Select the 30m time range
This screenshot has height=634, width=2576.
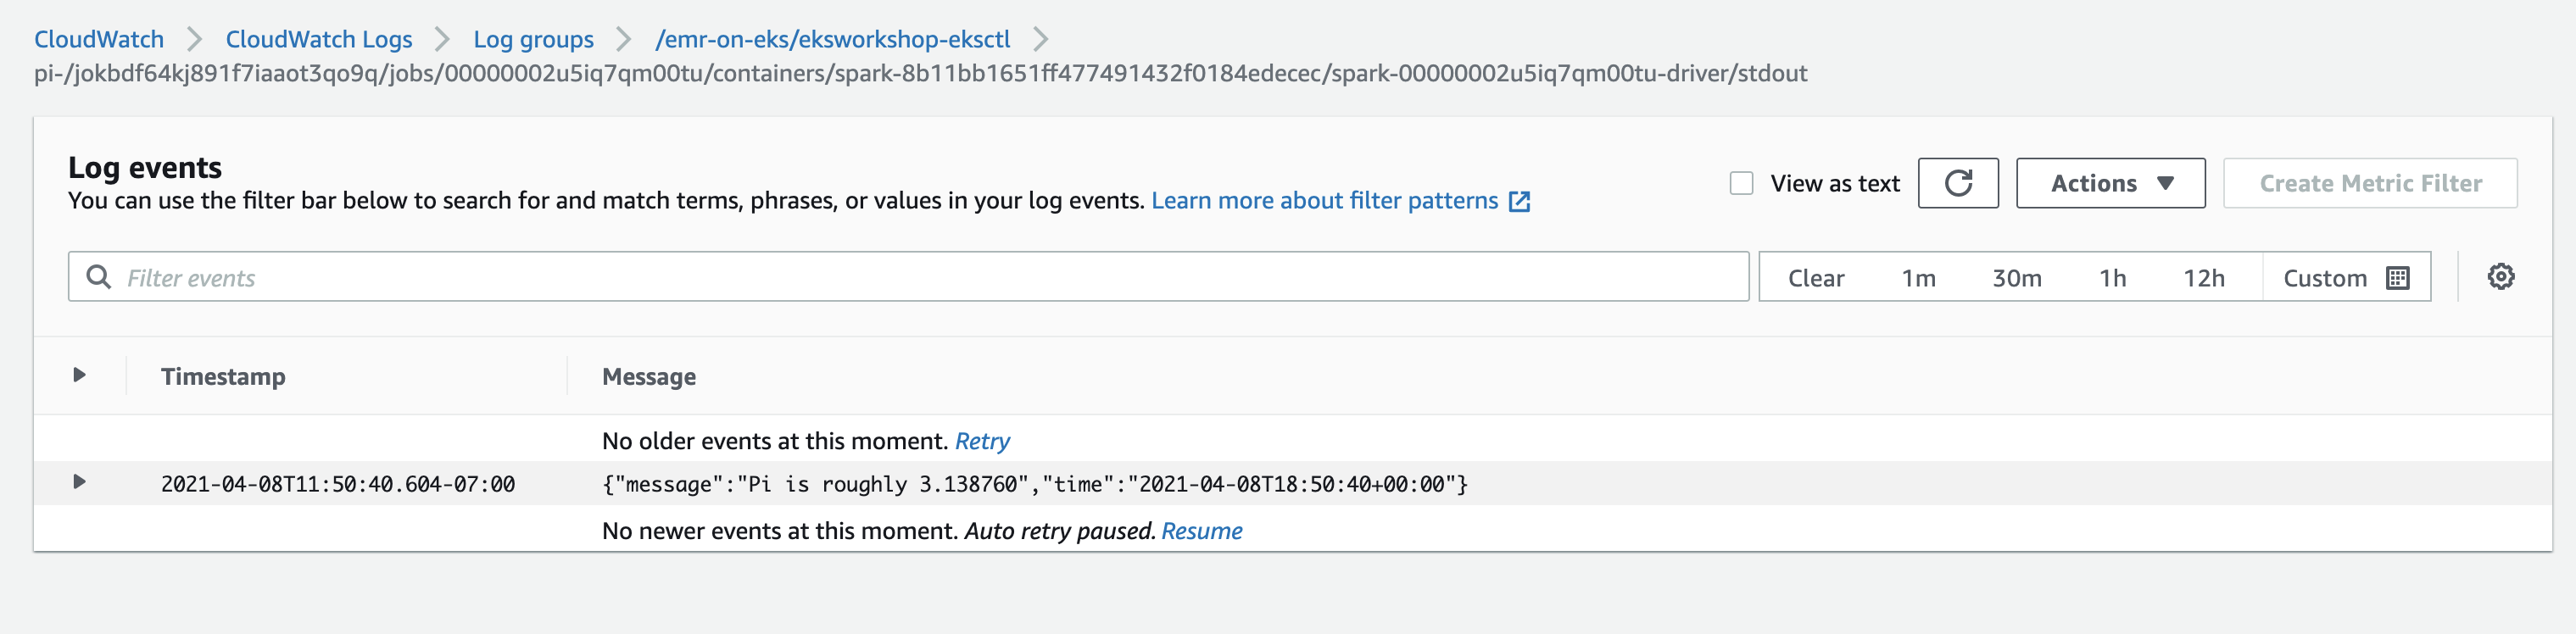pyautogui.click(x=2016, y=278)
